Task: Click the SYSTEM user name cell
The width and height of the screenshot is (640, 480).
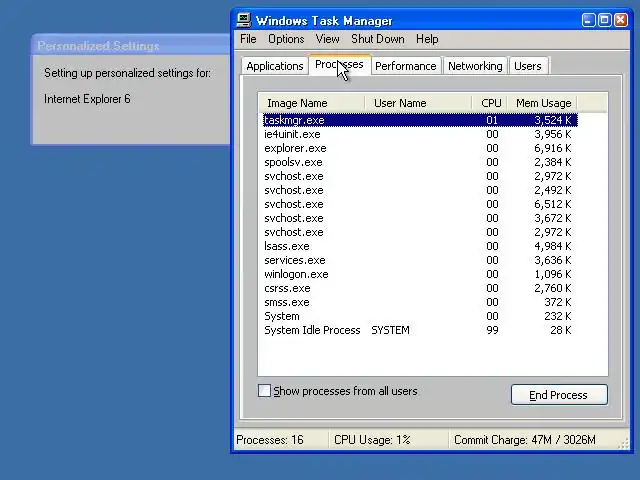Action: click(x=390, y=330)
